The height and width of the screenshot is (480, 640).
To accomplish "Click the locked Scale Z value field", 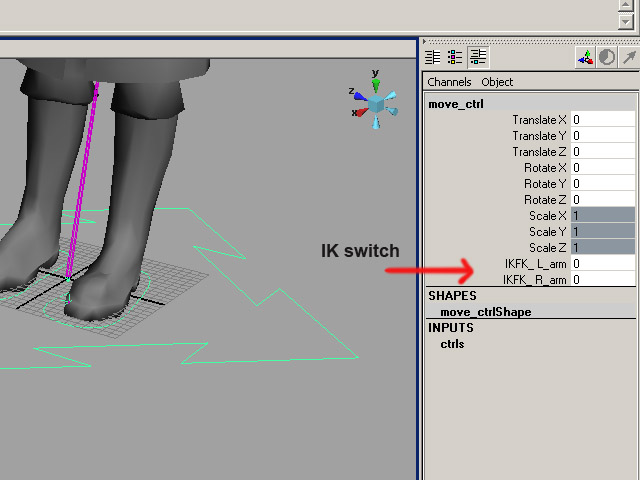I will pos(603,247).
